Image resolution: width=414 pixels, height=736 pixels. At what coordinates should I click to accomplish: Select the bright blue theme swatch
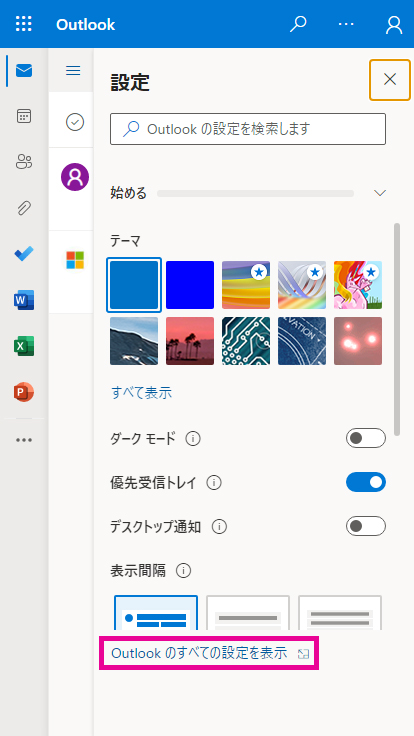[x=190, y=285]
